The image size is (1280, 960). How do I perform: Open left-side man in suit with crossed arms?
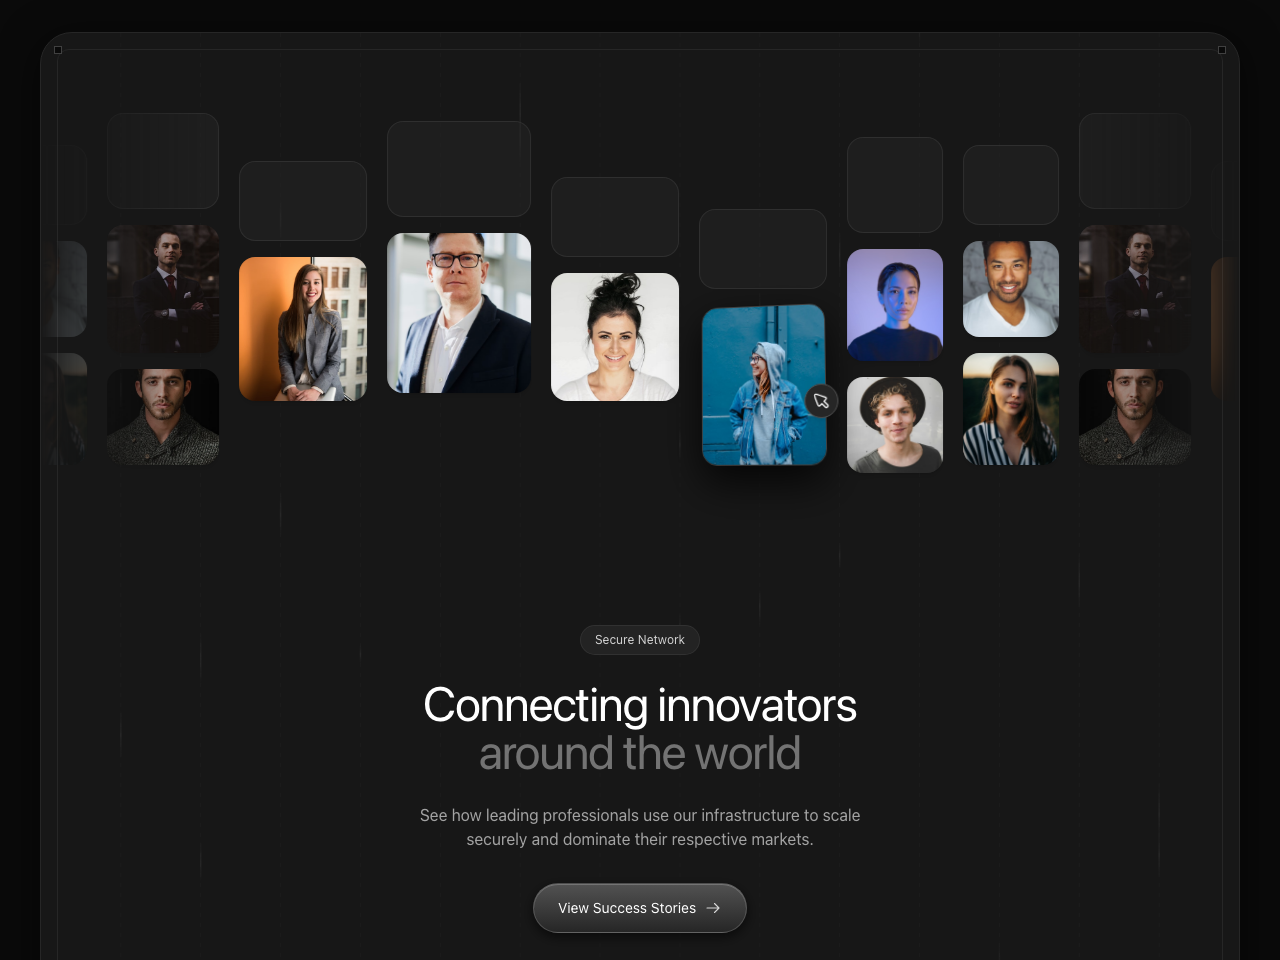163,289
